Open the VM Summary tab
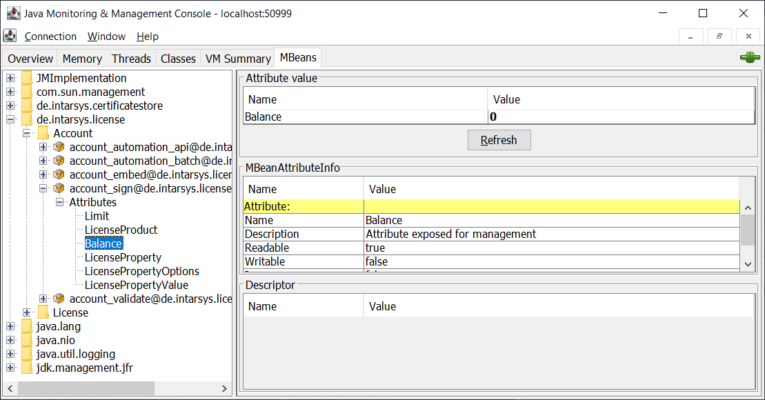Screen dimensions: 765x400 coord(238,59)
